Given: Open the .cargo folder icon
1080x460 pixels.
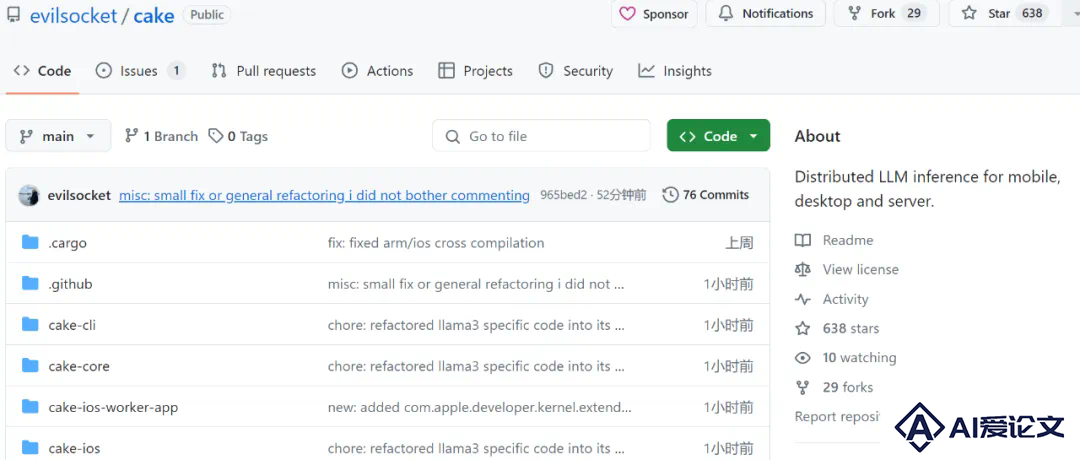Looking at the screenshot, I should pos(30,242).
